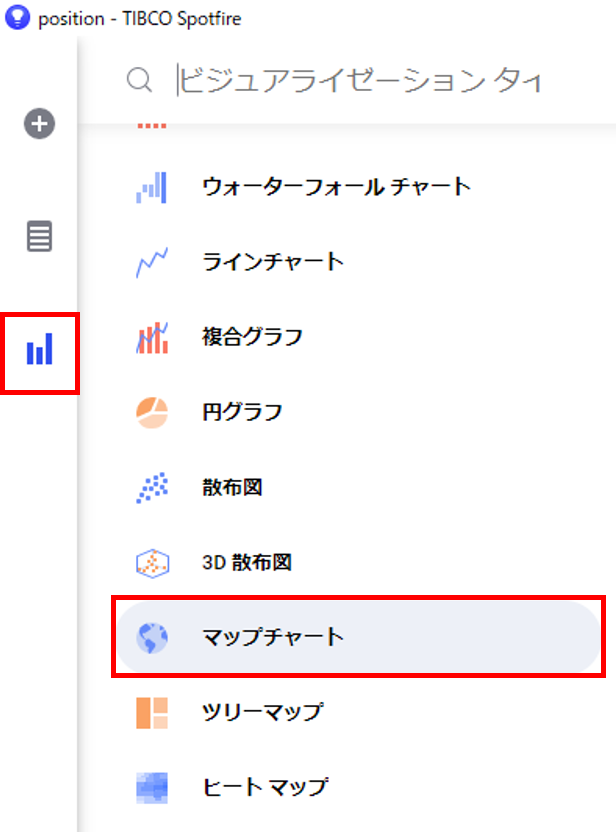Image resolution: width=616 pixels, height=832 pixels.
Task: Choose 円グラフ from the list
Action: click(x=242, y=412)
